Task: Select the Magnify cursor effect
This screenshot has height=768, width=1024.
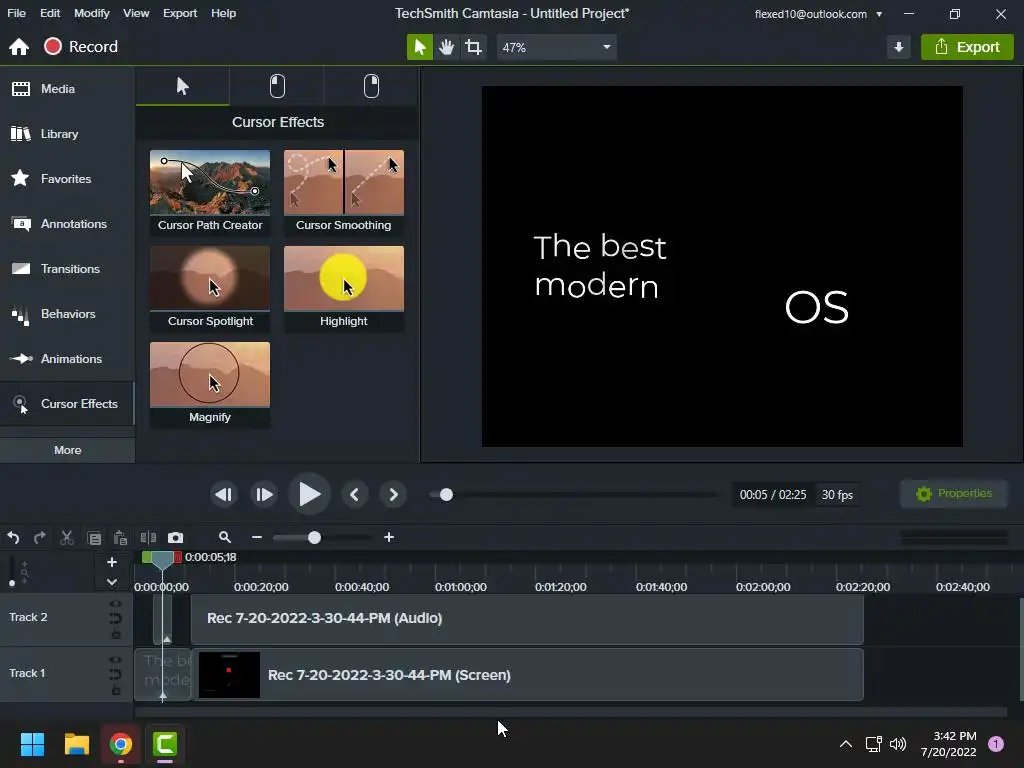Action: 210,384
